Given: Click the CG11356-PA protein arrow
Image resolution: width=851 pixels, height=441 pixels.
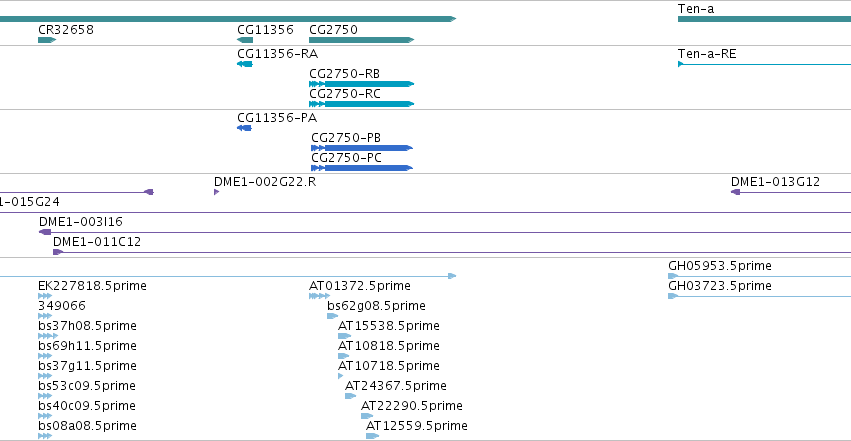Looking at the screenshot, I should pyautogui.click(x=244, y=128).
